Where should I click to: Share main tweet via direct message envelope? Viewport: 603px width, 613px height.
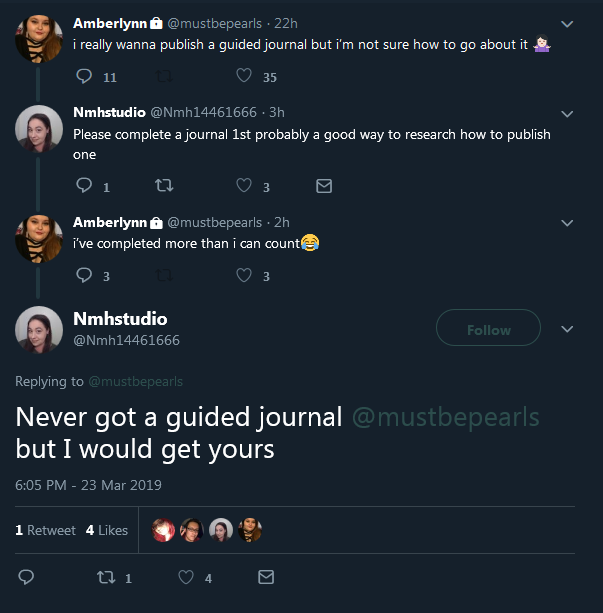pyautogui.click(x=266, y=577)
